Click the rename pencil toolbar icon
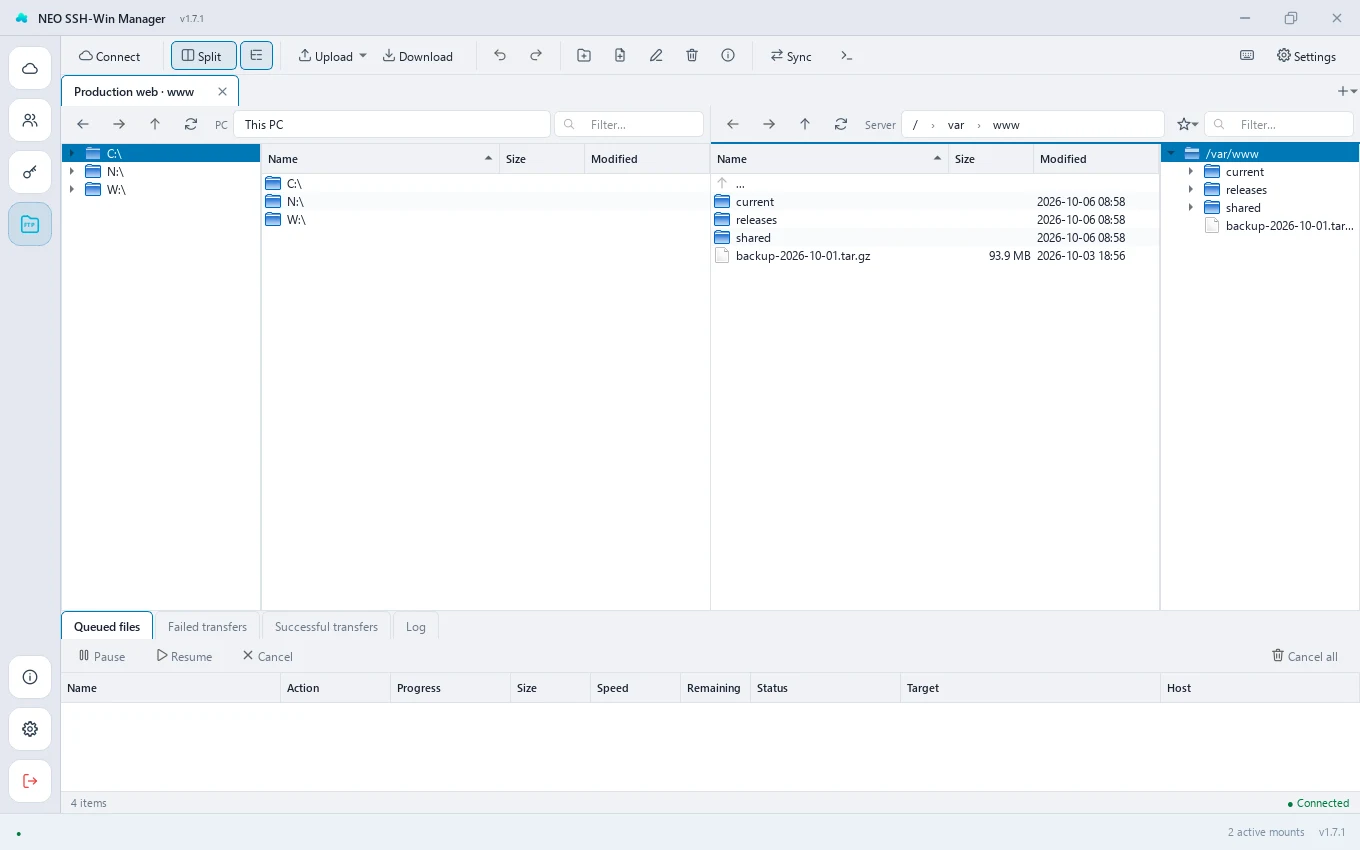 tap(656, 56)
